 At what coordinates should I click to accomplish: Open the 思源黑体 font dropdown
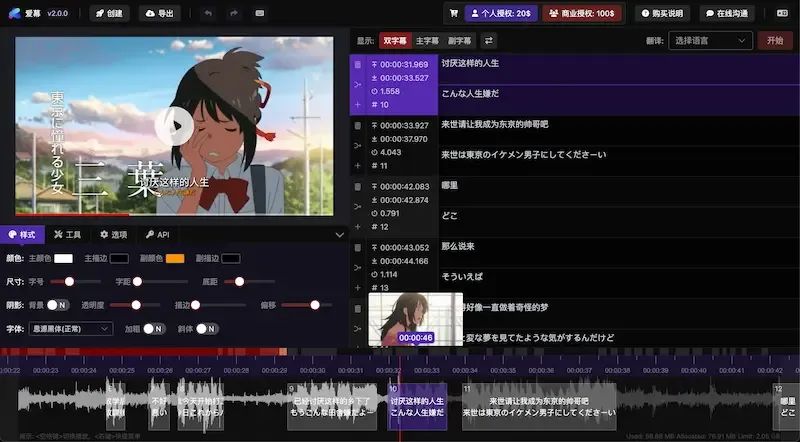point(71,329)
